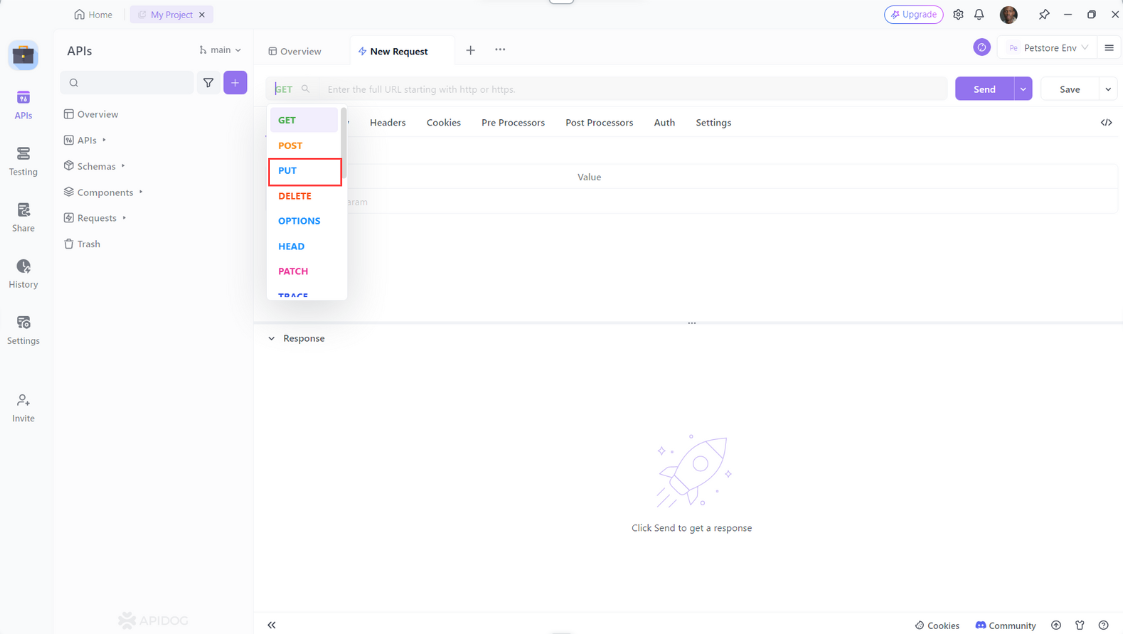Switch to the Cookies request tab

(x=443, y=123)
